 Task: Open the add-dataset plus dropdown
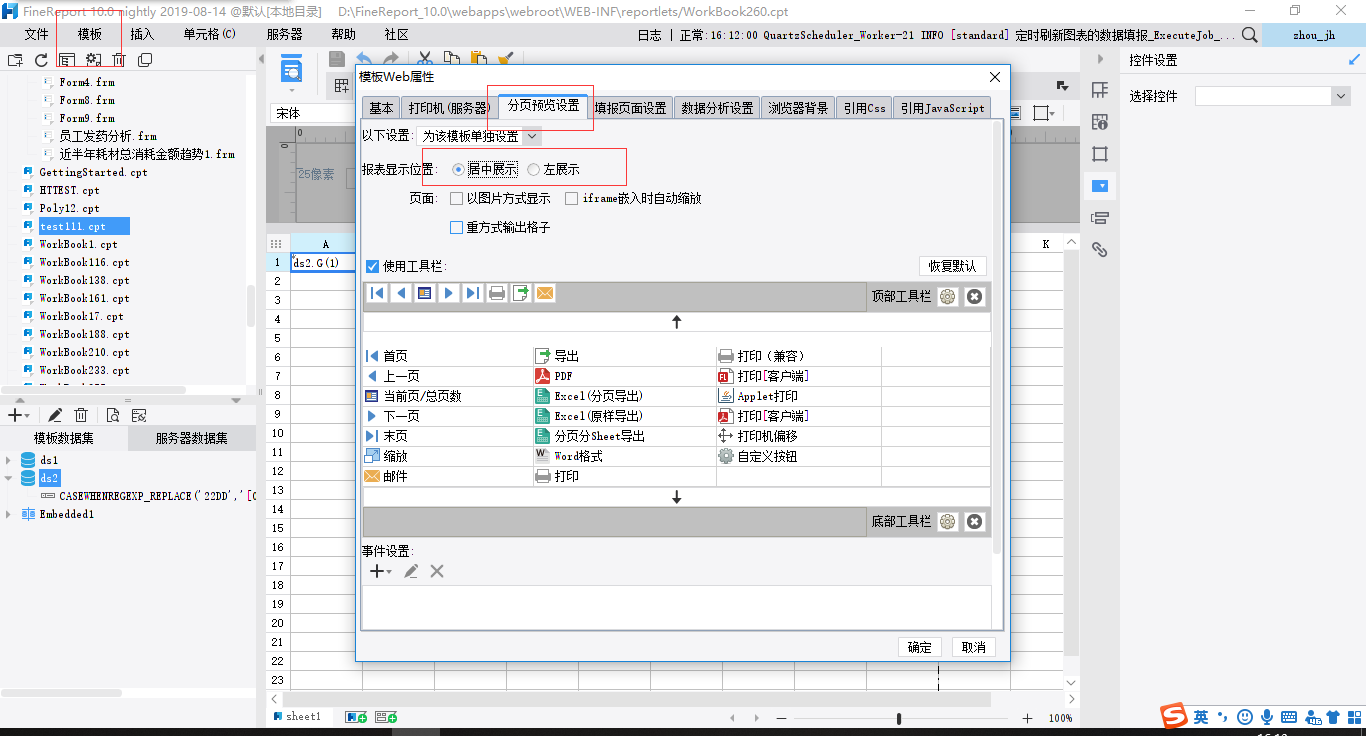coord(18,415)
